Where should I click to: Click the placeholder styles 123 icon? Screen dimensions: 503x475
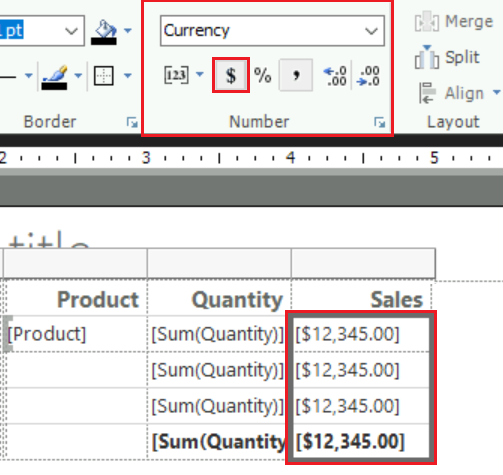pos(176,75)
